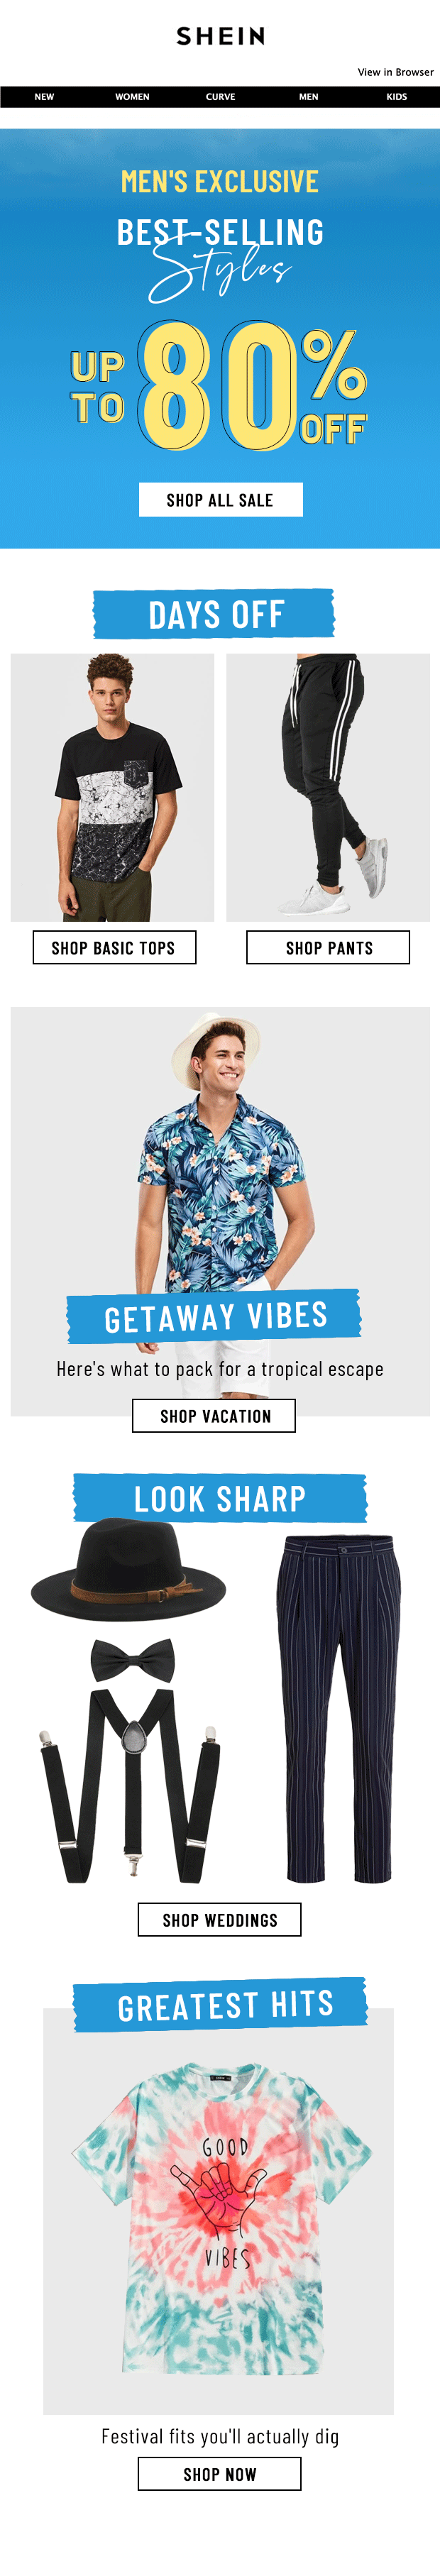Click the SHOP WEDDINGS button
This screenshot has height=2576, width=440.
tap(219, 1920)
